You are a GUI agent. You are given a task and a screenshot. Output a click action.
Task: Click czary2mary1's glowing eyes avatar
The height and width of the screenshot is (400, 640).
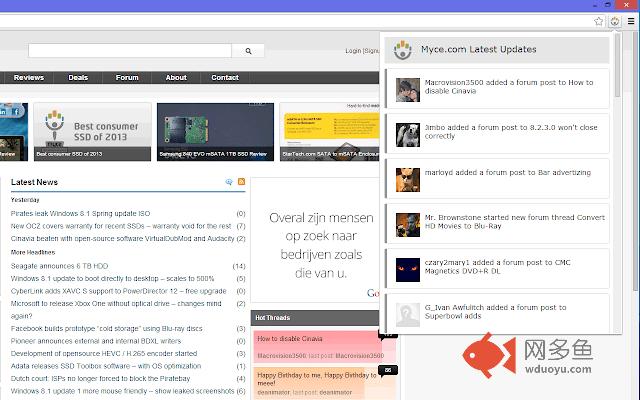[x=408, y=270]
